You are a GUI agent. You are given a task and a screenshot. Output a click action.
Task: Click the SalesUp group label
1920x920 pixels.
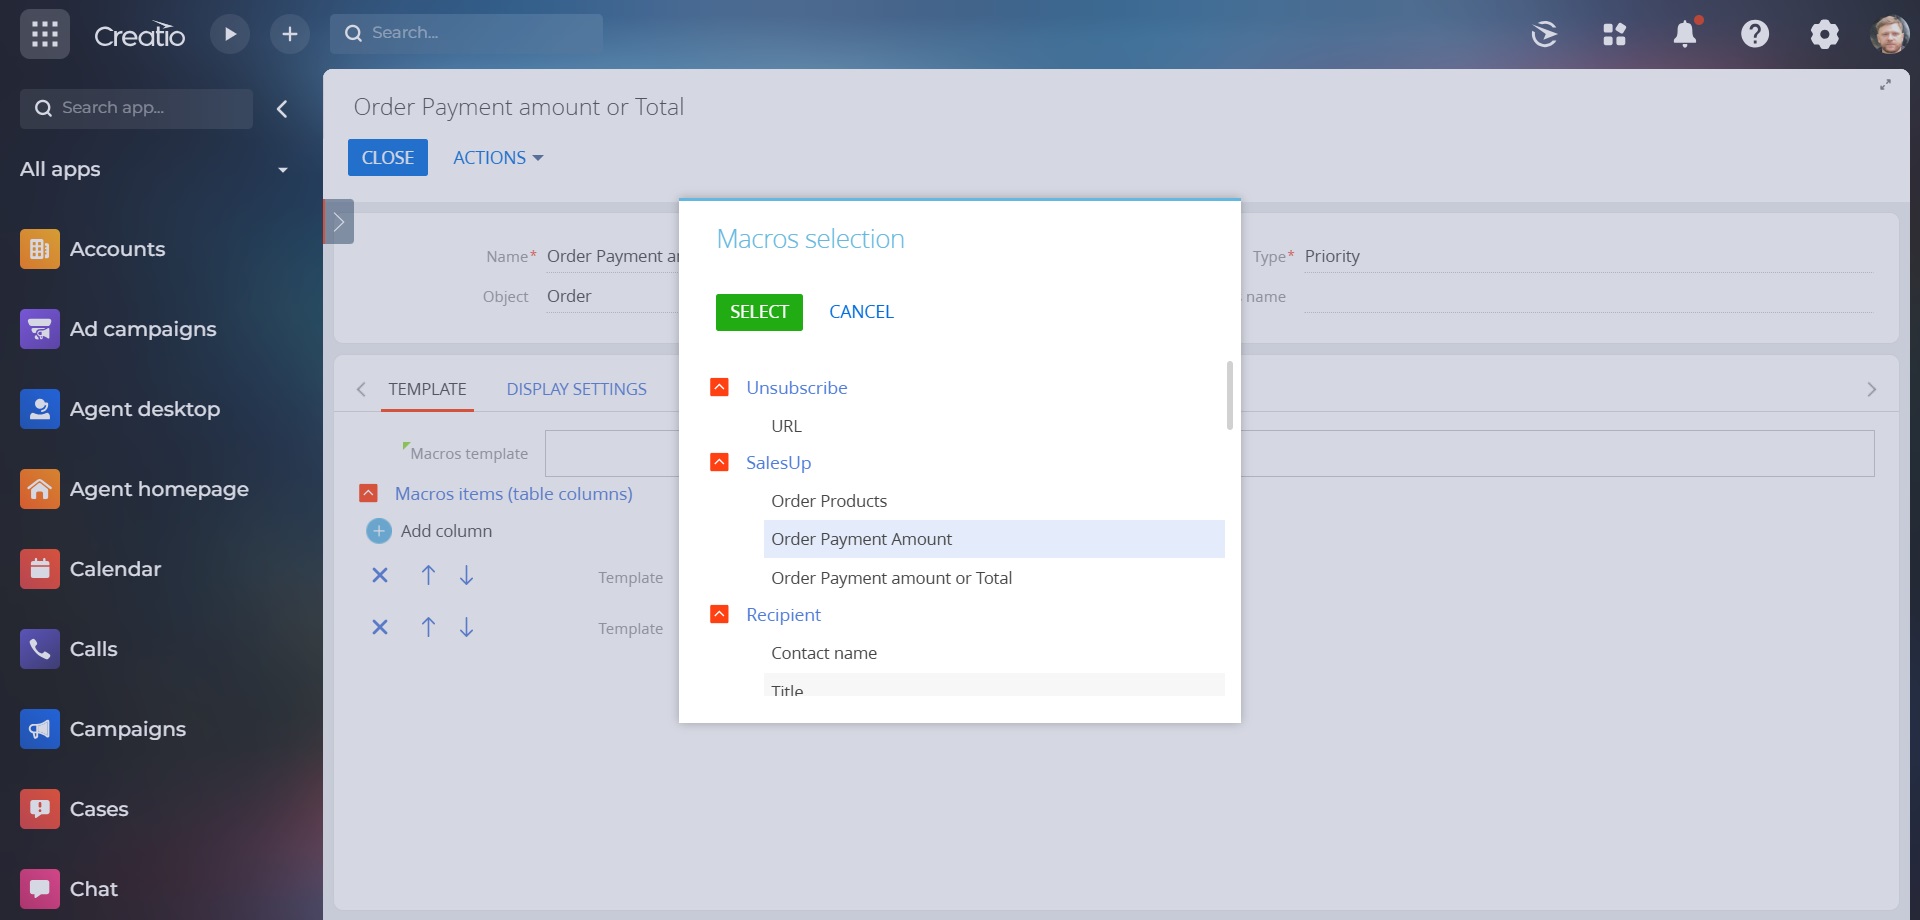tap(778, 463)
